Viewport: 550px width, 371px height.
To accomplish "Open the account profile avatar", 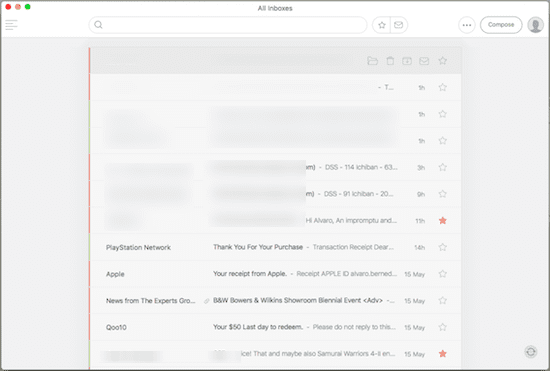I will click(536, 25).
